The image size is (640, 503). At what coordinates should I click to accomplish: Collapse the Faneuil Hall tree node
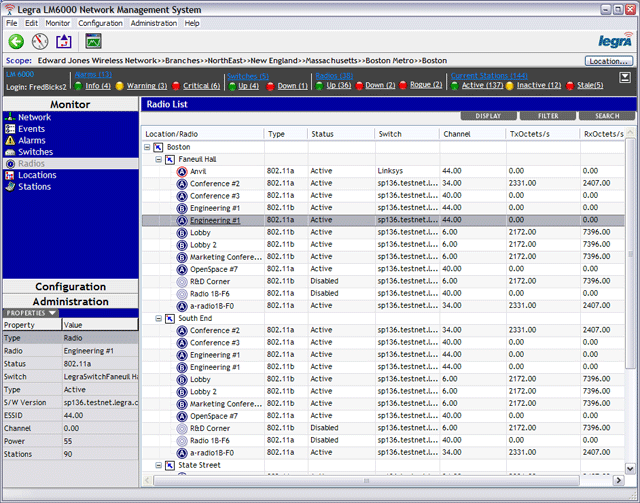(158, 159)
